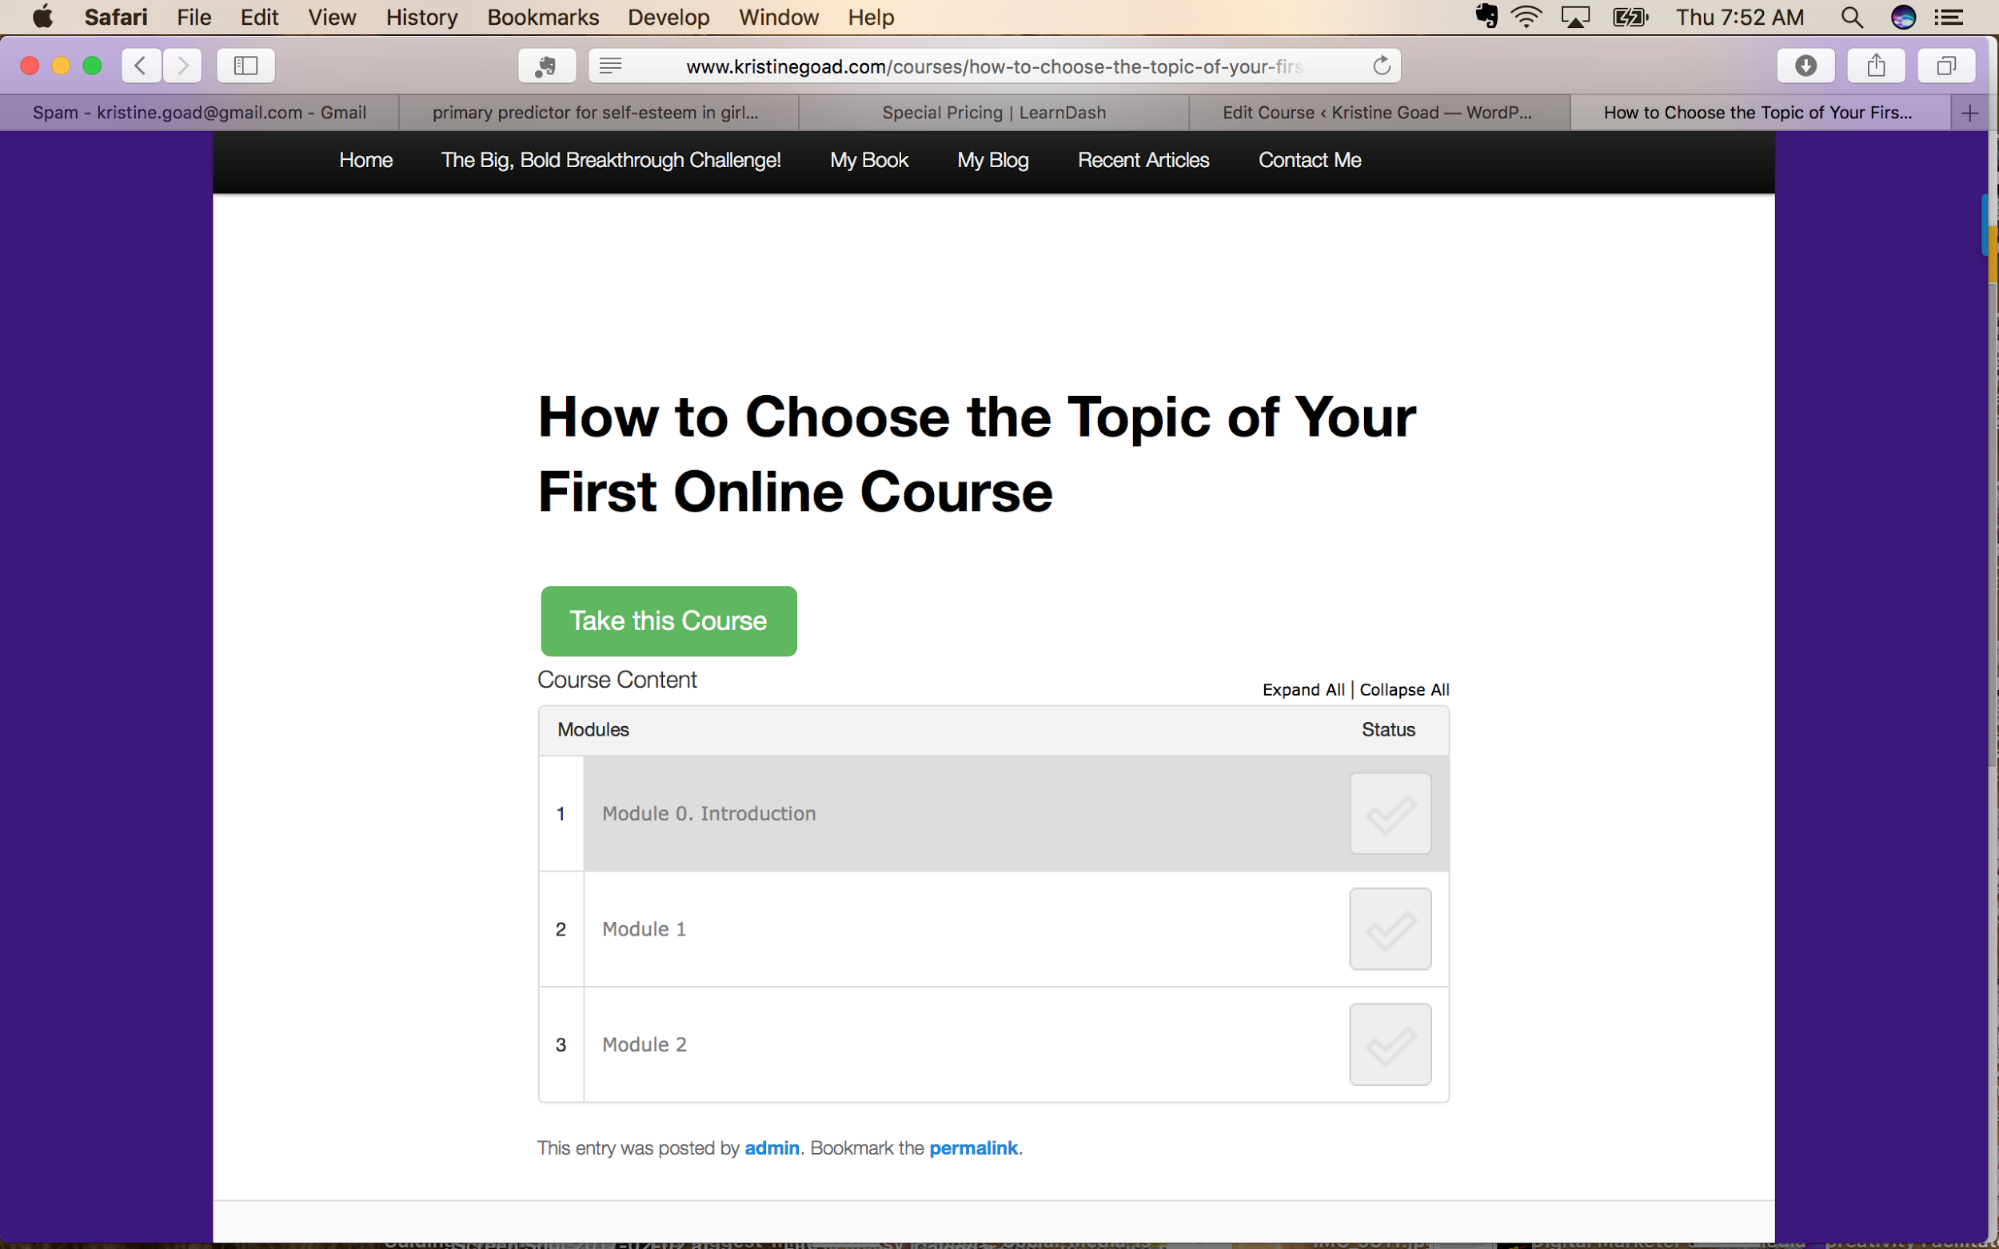Viewport: 1999px width, 1249px height.
Task: Click the Take this Course button
Action: tap(667, 620)
